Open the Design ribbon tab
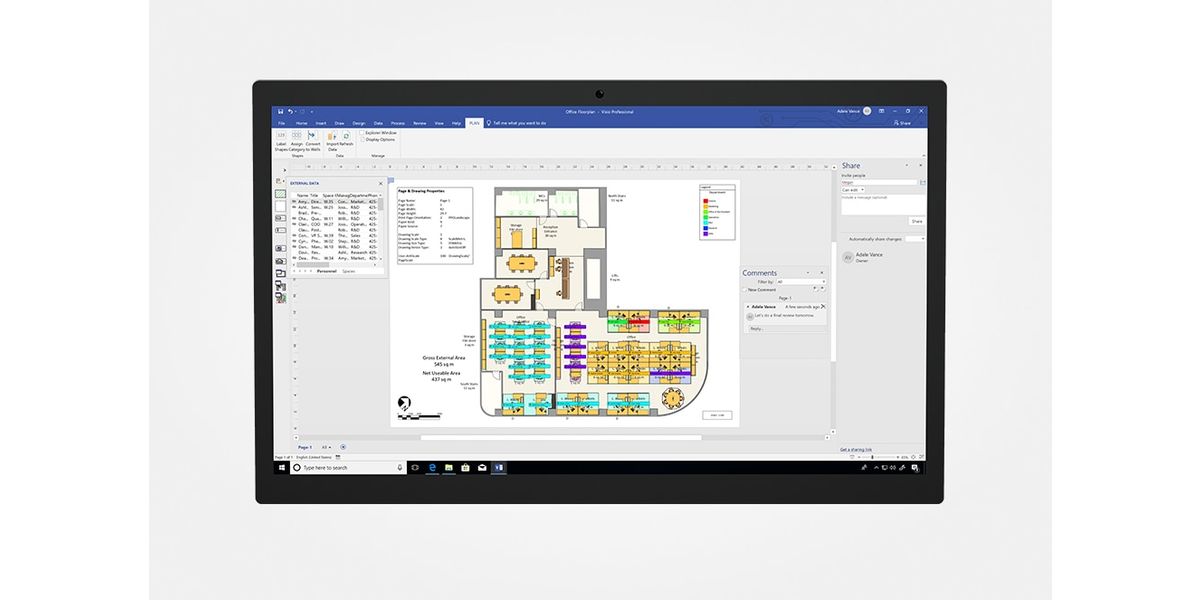1200x600 pixels. [x=359, y=123]
